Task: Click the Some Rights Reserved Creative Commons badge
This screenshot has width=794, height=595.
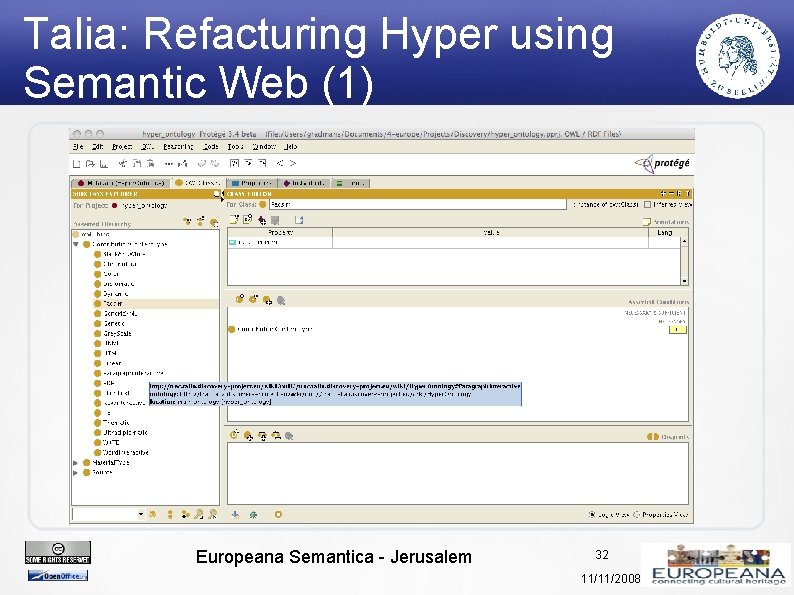Action: coord(58,552)
